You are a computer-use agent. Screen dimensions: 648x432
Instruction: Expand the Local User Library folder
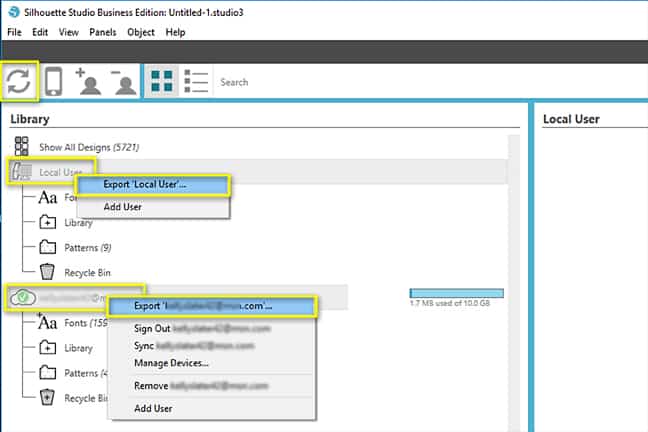48,221
